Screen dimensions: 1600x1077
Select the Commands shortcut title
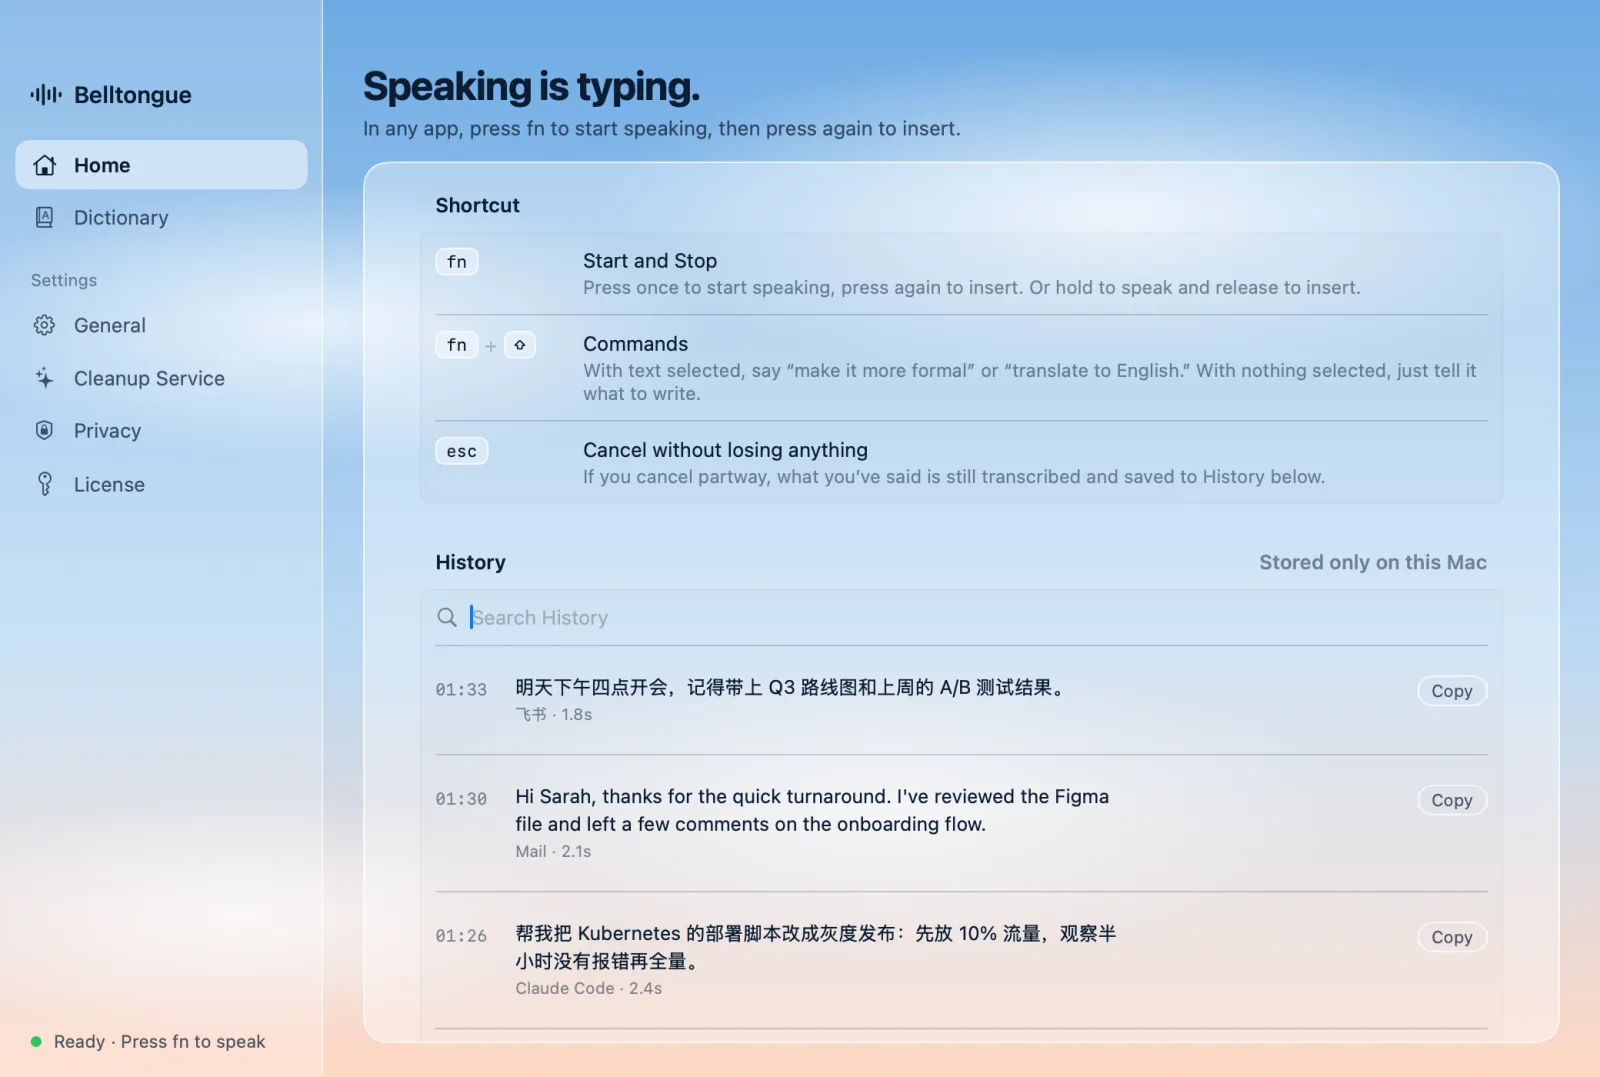[x=636, y=344]
